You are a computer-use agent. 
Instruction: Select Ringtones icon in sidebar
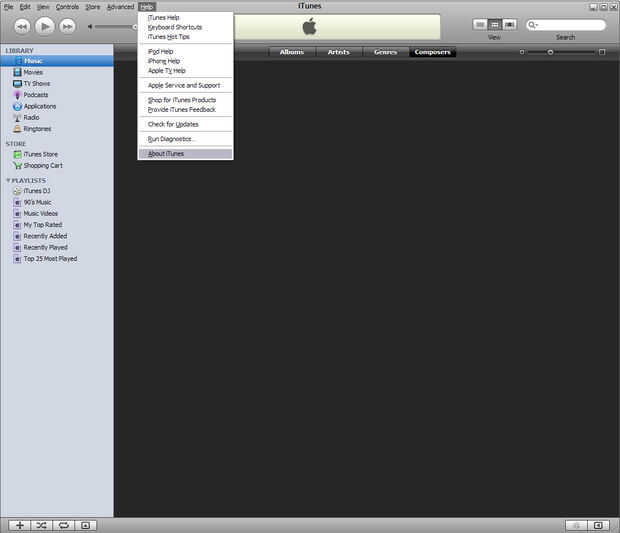pyautogui.click(x=17, y=129)
